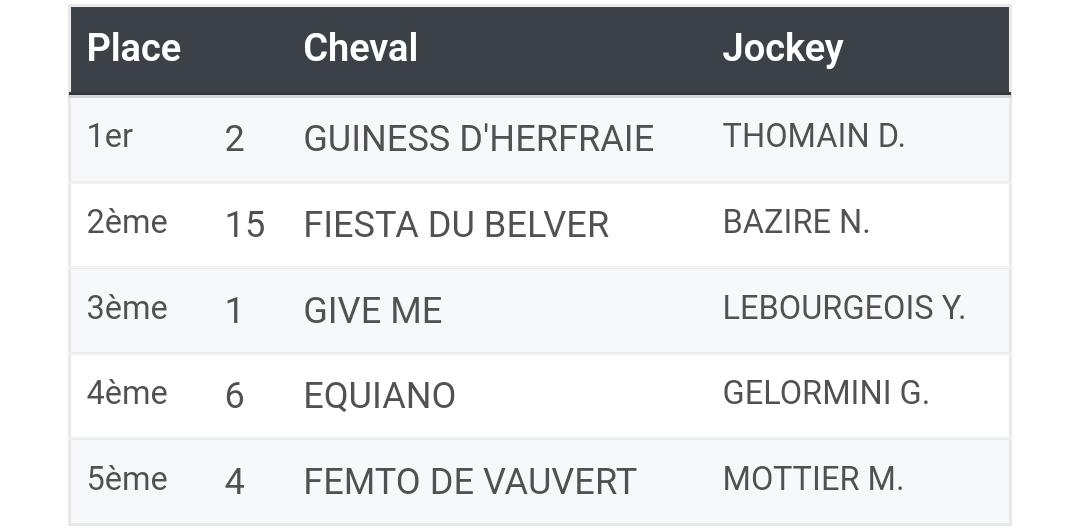Click the Cheval column header
The image size is (1080, 531).
tap(360, 48)
